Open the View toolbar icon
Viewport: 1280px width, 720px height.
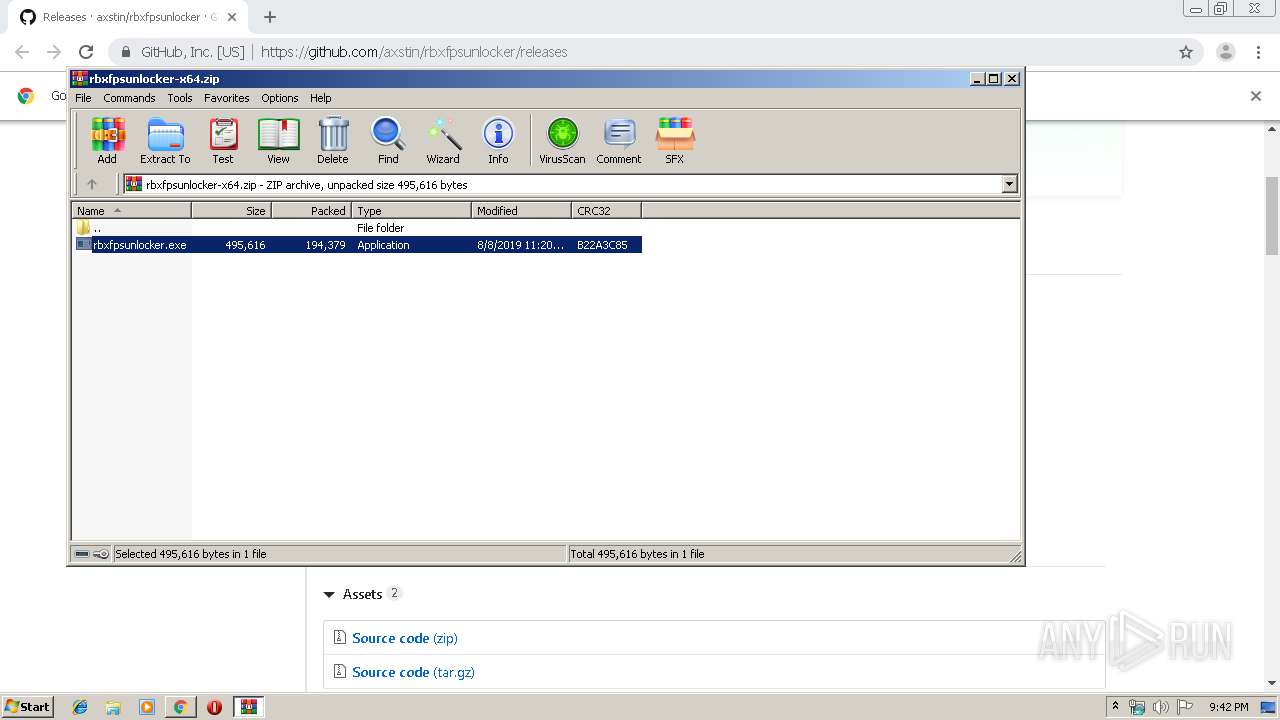tap(278, 140)
